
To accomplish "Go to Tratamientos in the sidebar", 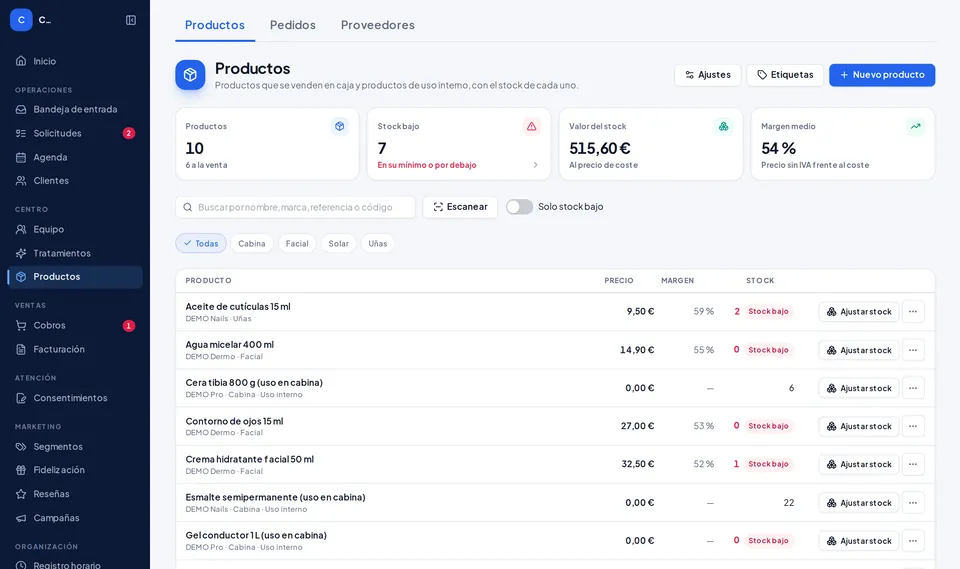I will point(75,253).
